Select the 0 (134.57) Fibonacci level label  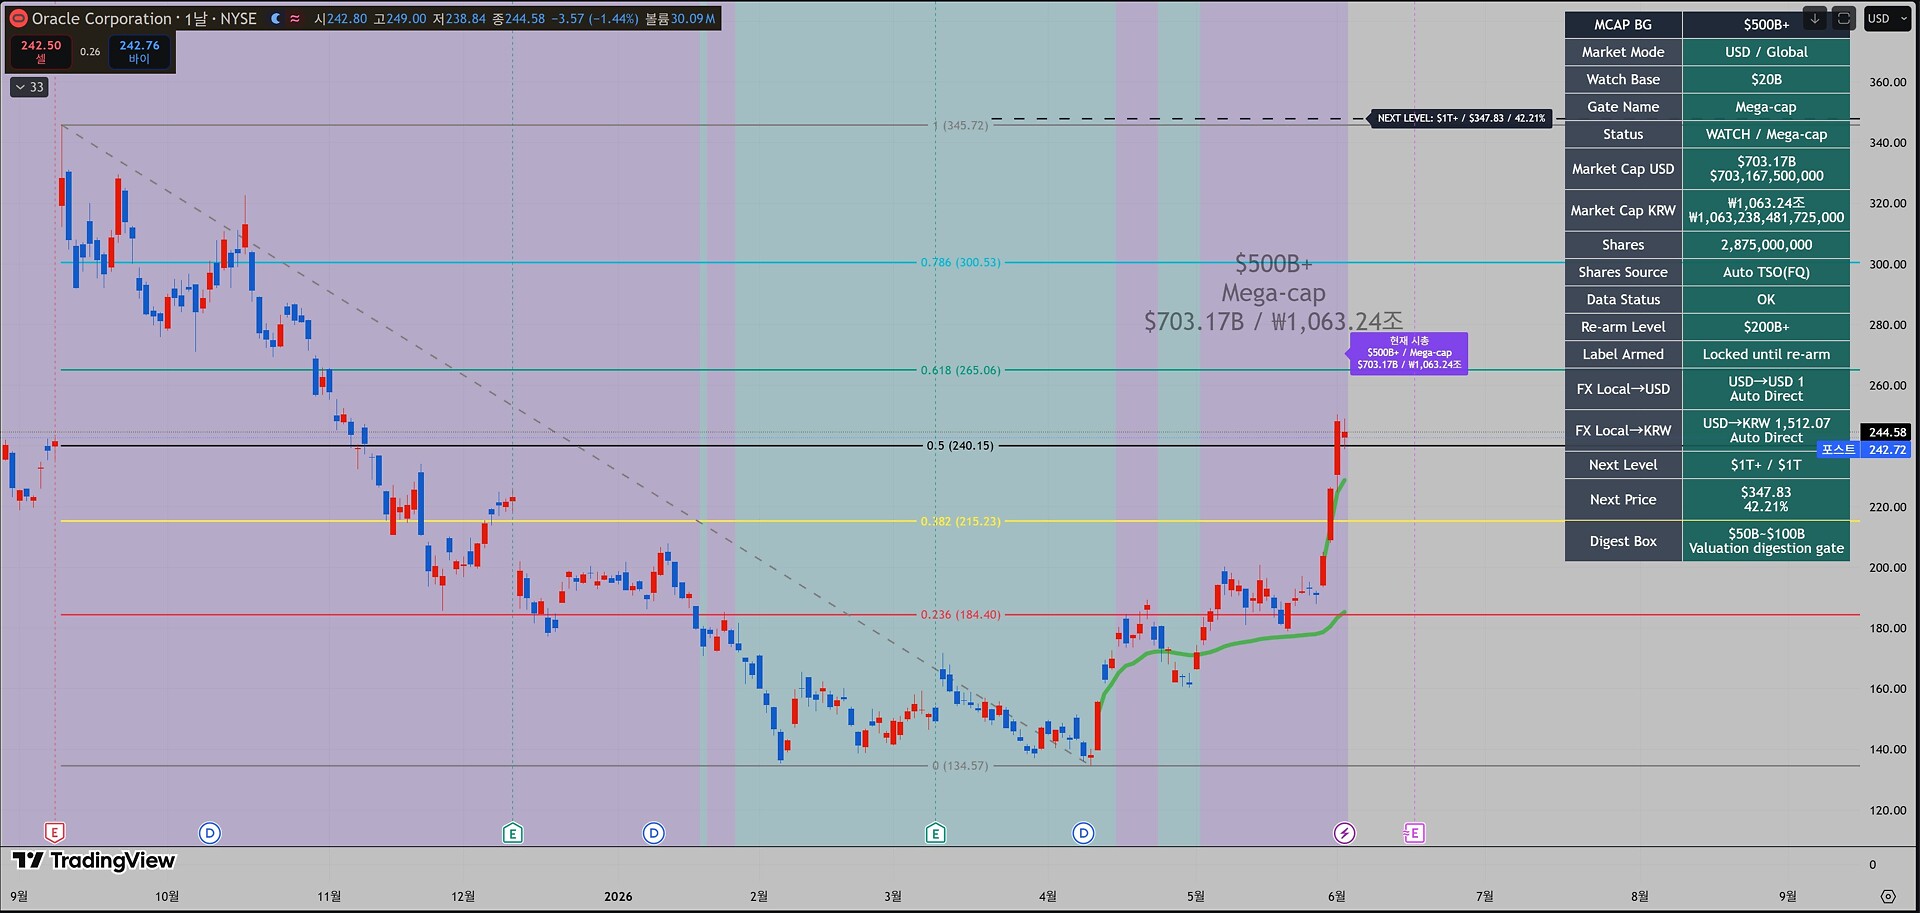(x=960, y=766)
